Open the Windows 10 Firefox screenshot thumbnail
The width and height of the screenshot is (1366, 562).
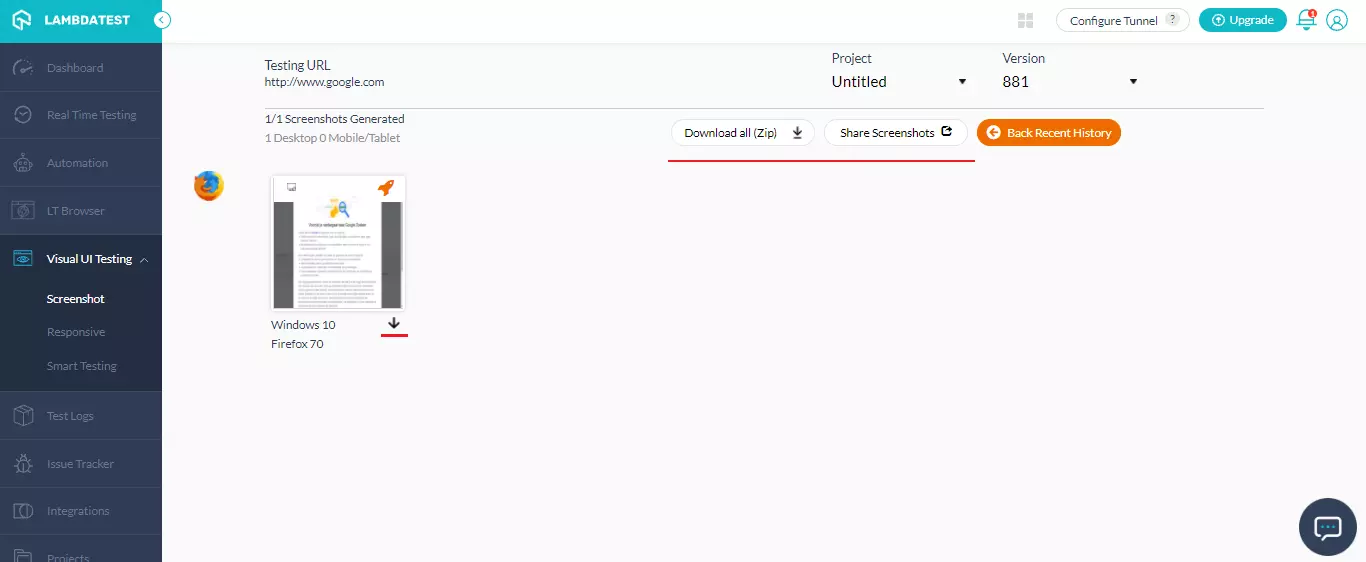coord(338,243)
